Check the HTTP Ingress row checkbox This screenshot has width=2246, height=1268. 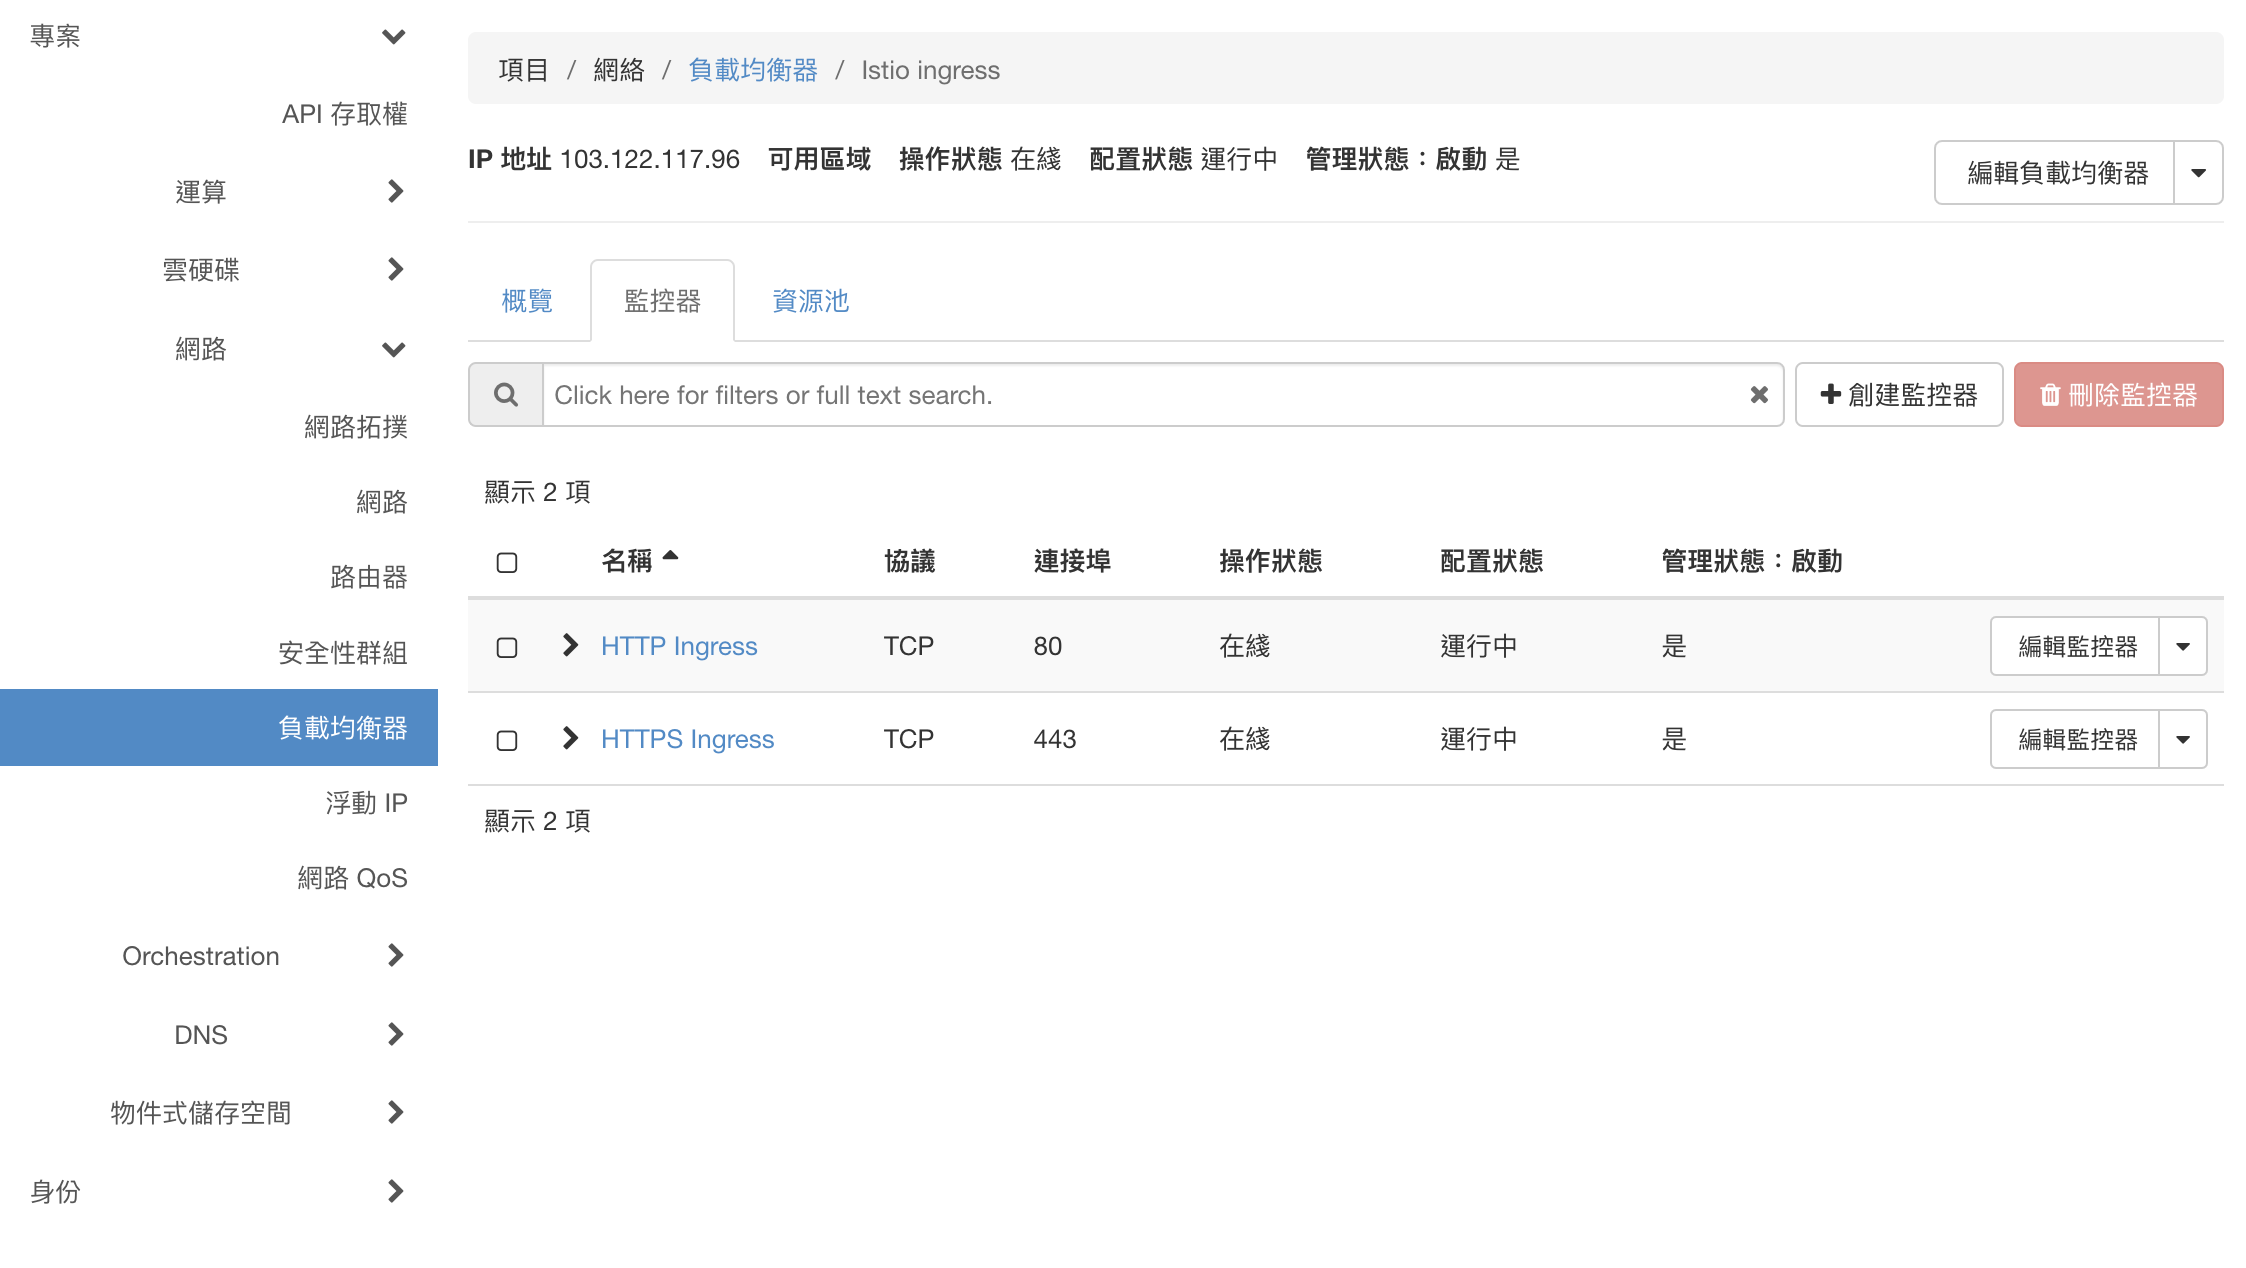pyautogui.click(x=507, y=647)
